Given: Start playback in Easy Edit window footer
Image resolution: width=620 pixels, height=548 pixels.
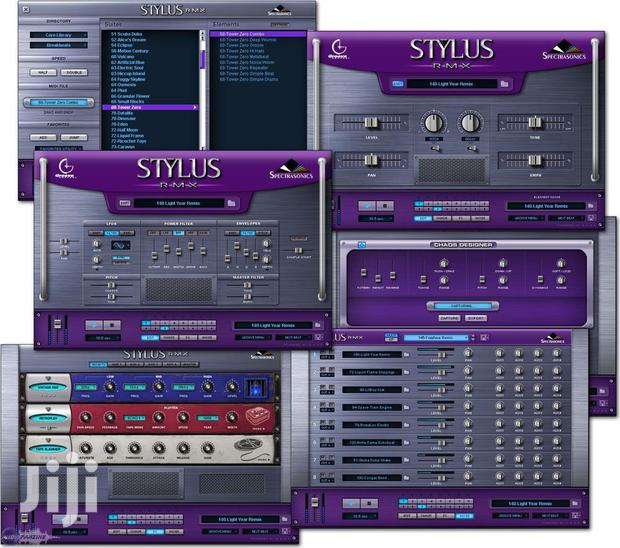Looking at the screenshot, I should click(367, 206).
